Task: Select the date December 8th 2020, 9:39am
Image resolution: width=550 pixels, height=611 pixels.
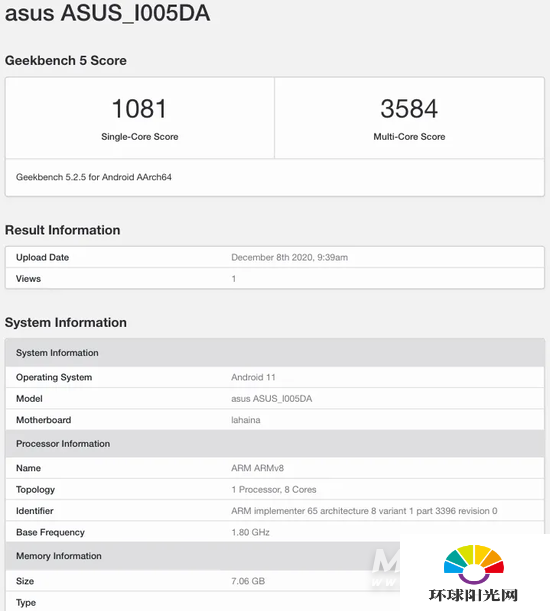Action: point(289,257)
